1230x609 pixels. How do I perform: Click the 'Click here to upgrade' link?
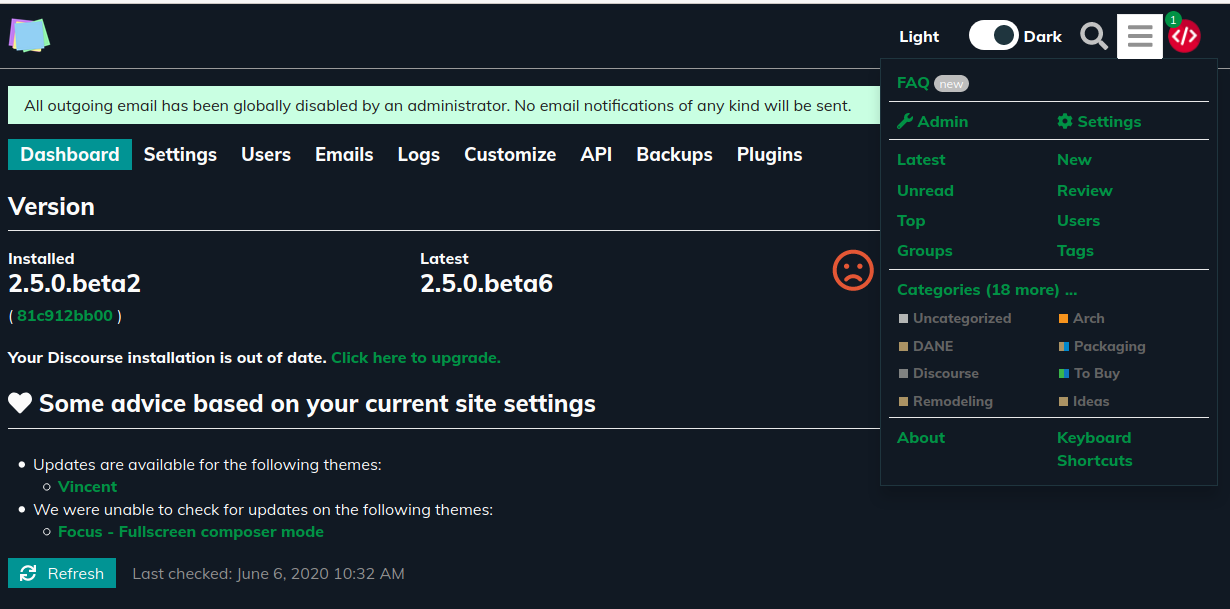click(415, 358)
